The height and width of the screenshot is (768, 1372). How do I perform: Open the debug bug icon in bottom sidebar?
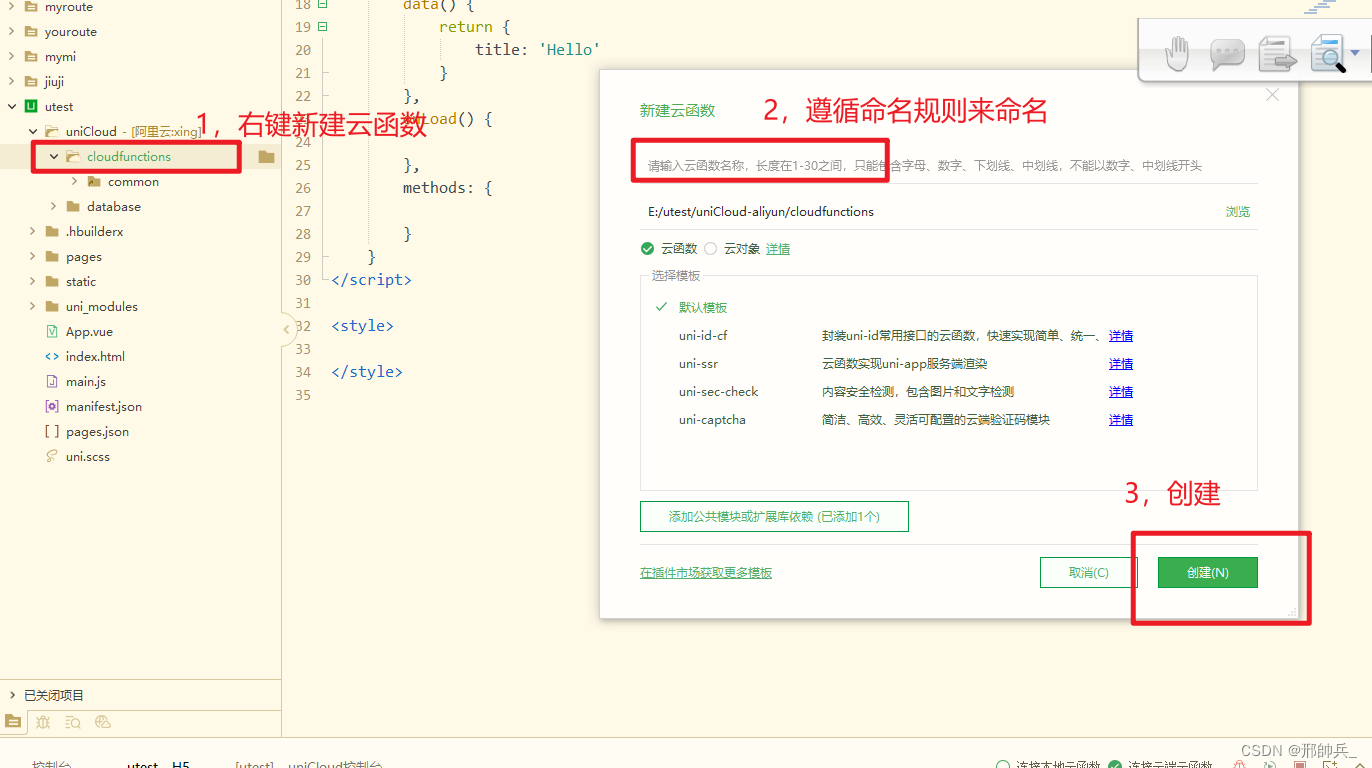pos(43,721)
